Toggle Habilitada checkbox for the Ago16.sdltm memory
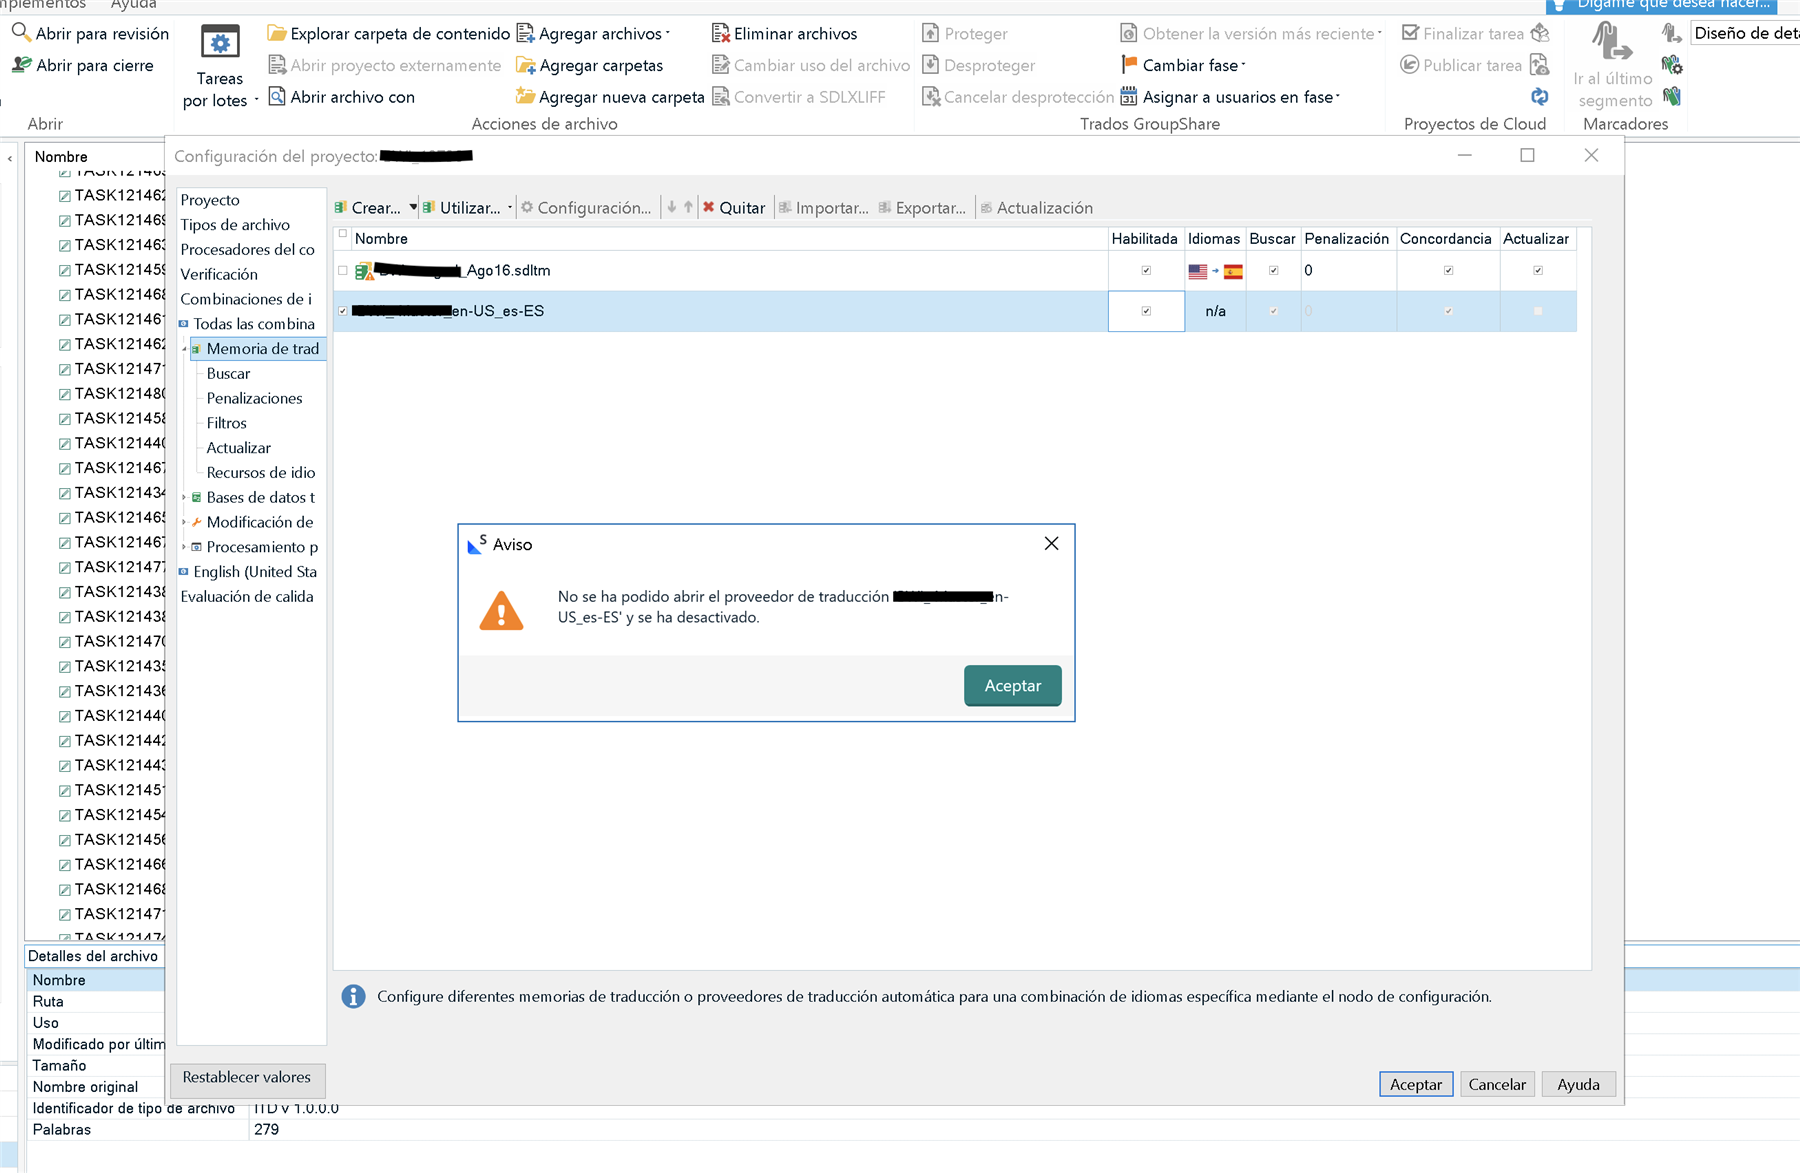Viewport: 1800px width, 1173px height. (1146, 271)
